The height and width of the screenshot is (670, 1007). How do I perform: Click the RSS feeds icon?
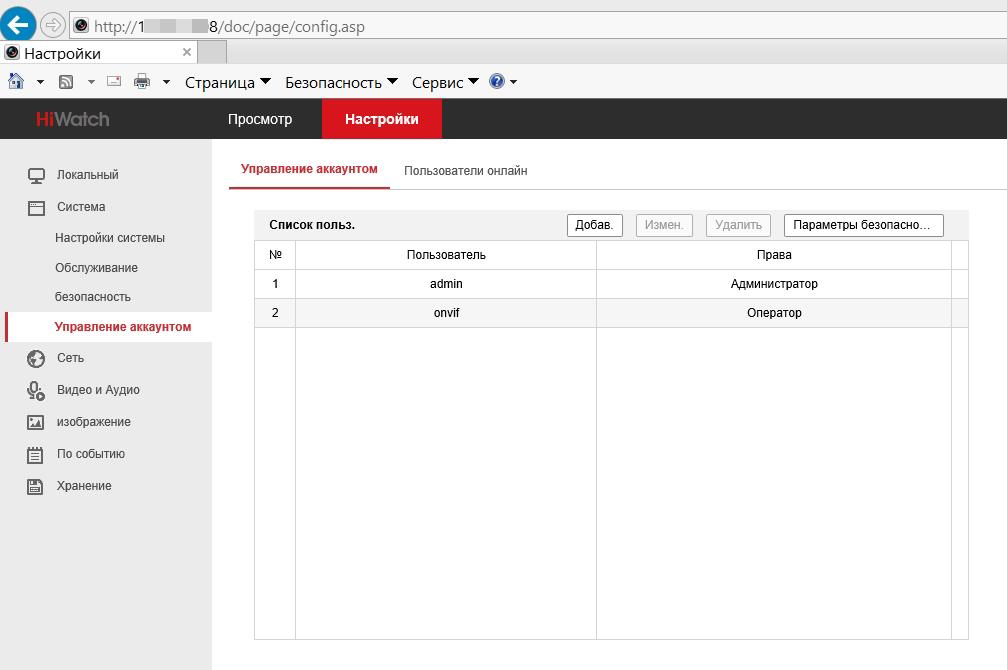(x=66, y=82)
